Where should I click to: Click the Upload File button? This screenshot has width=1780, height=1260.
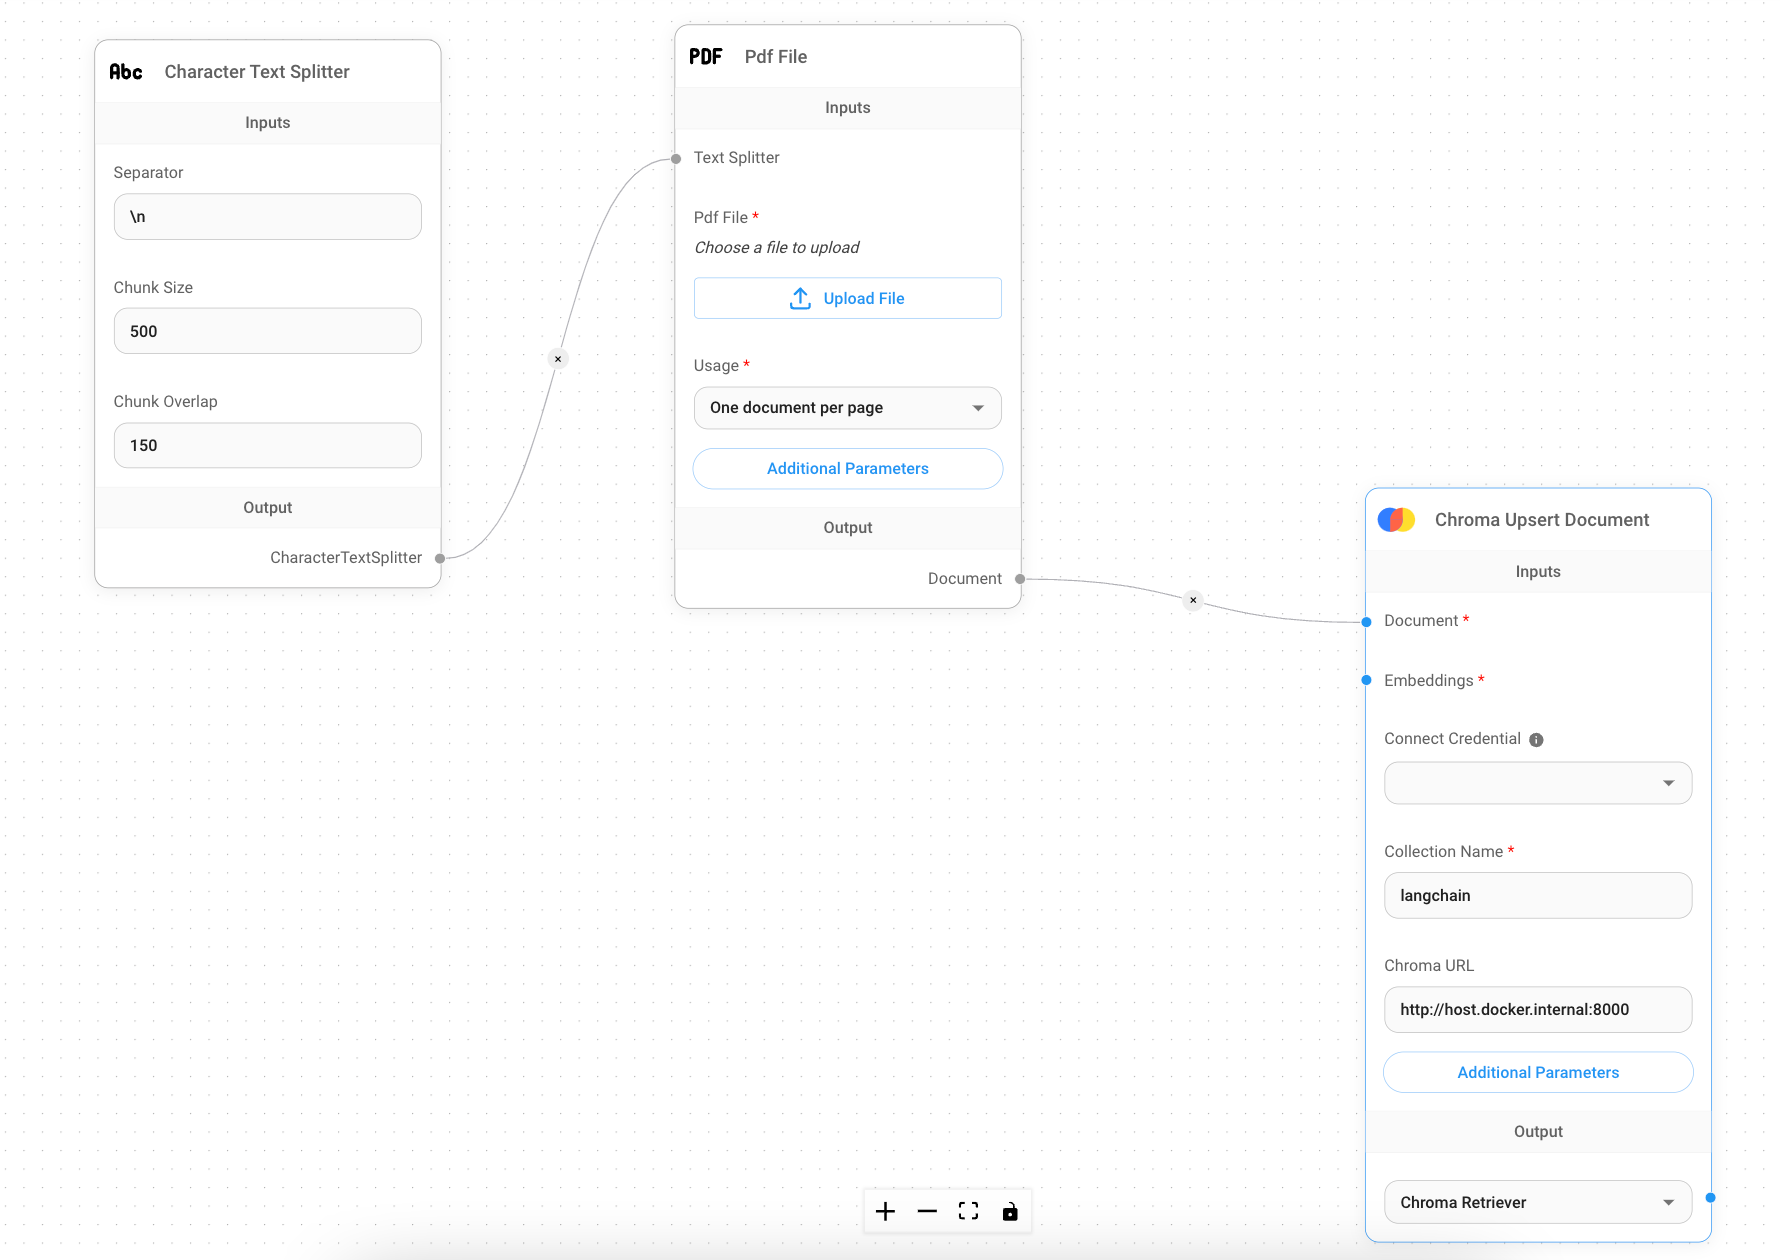848,298
